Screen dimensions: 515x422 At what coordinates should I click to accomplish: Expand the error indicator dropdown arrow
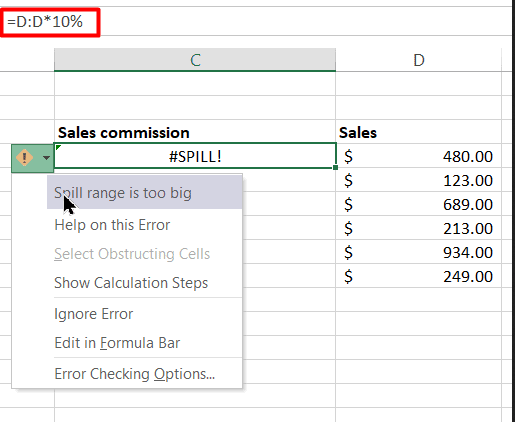(46, 158)
